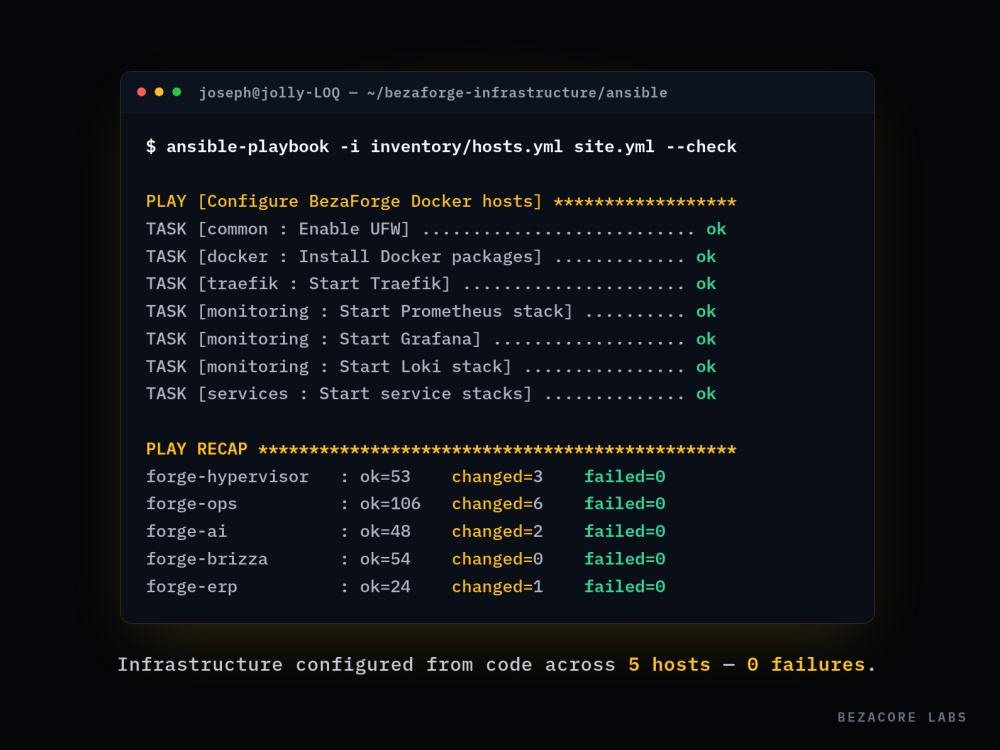This screenshot has width=1000, height=750.
Task: Select the terminal title path text joseph@jolly-LOQ
Action: tap(270, 93)
